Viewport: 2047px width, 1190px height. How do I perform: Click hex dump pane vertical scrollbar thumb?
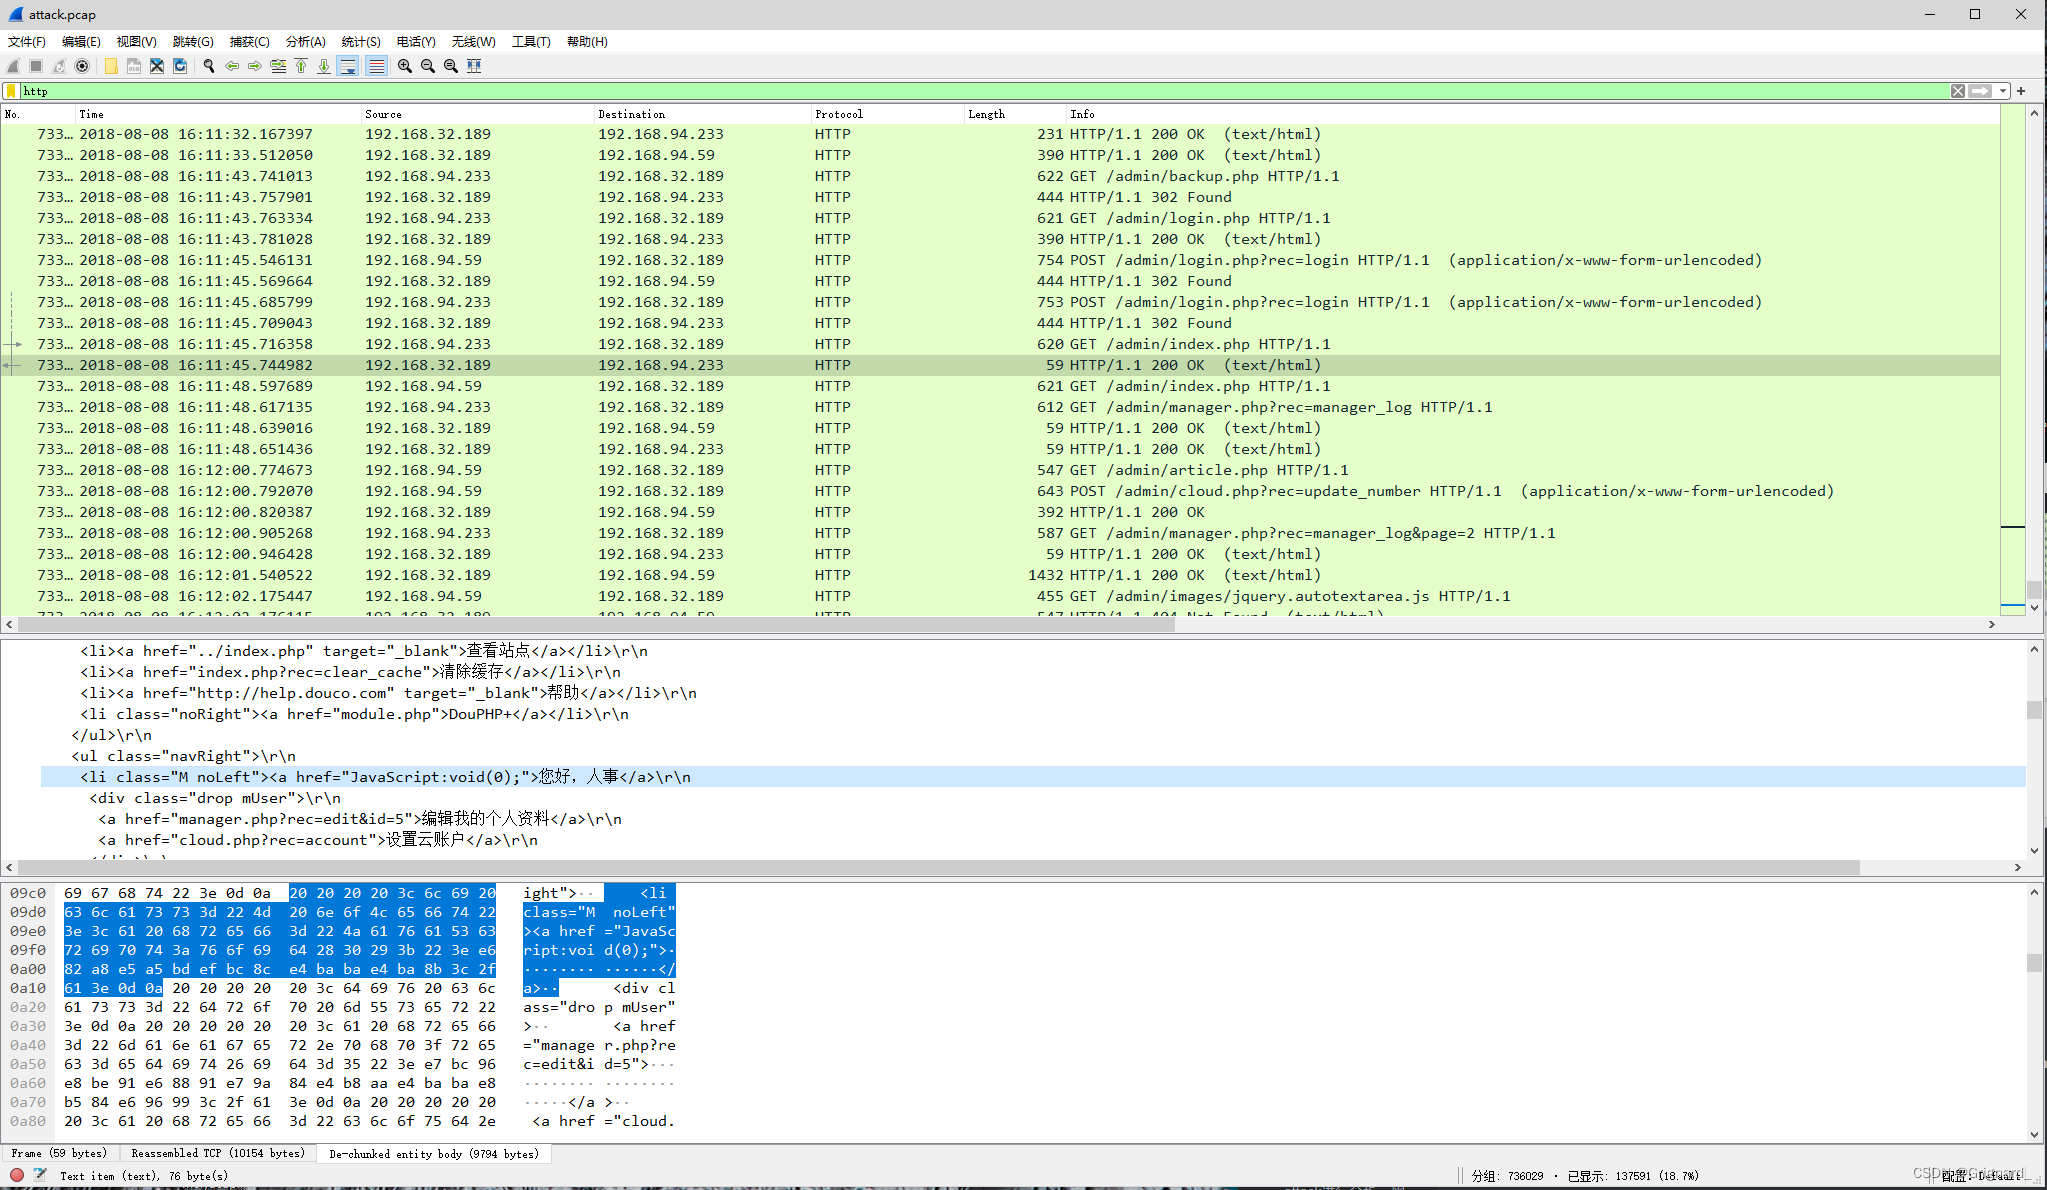[x=2034, y=962]
